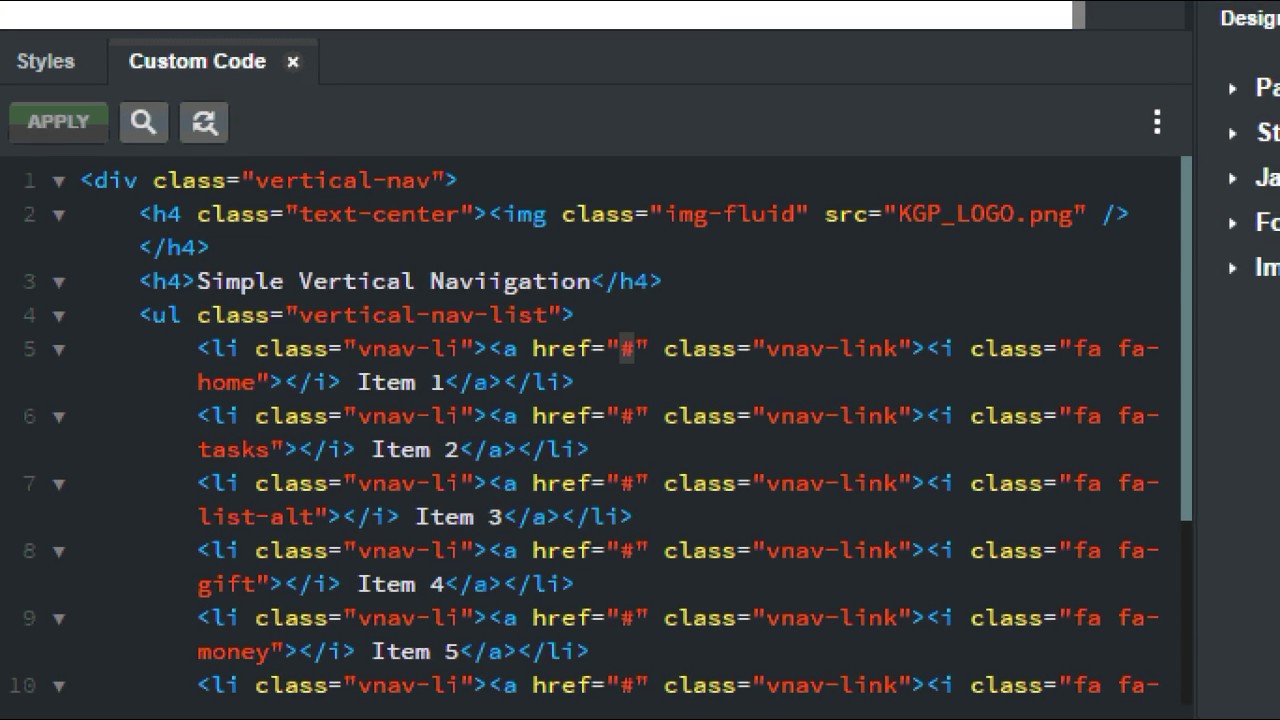Click "Item 2" text in code
This screenshot has height=720, width=1280.
[x=415, y=449]
